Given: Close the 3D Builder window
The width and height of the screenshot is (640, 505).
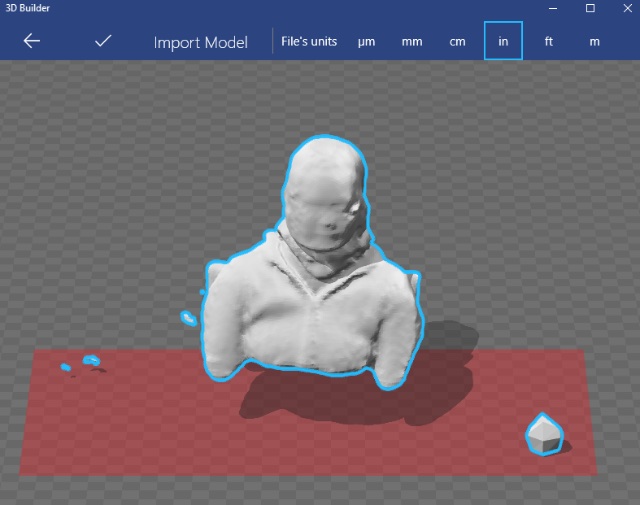Looking at the screenshot, I should [x=628, y=8].
